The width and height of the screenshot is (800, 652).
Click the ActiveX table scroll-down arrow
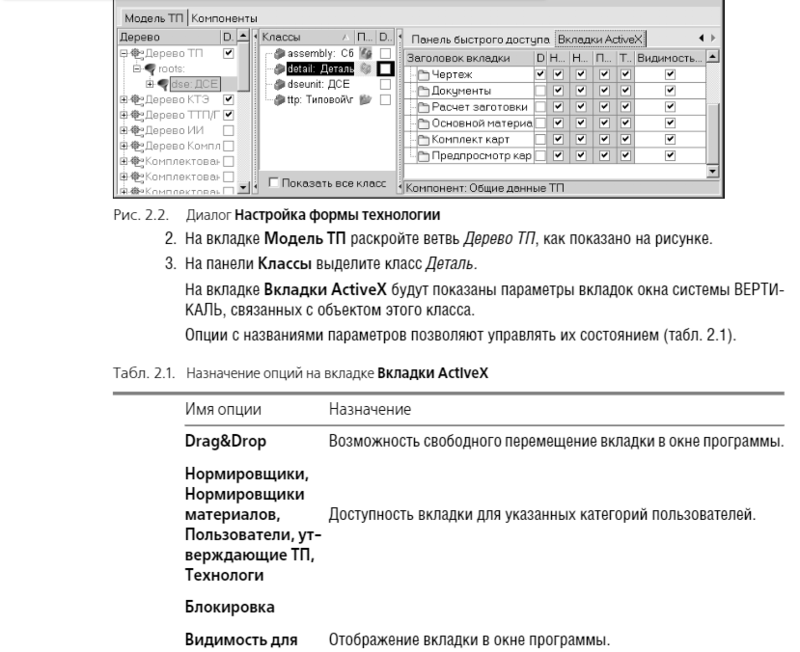(713, 171)
